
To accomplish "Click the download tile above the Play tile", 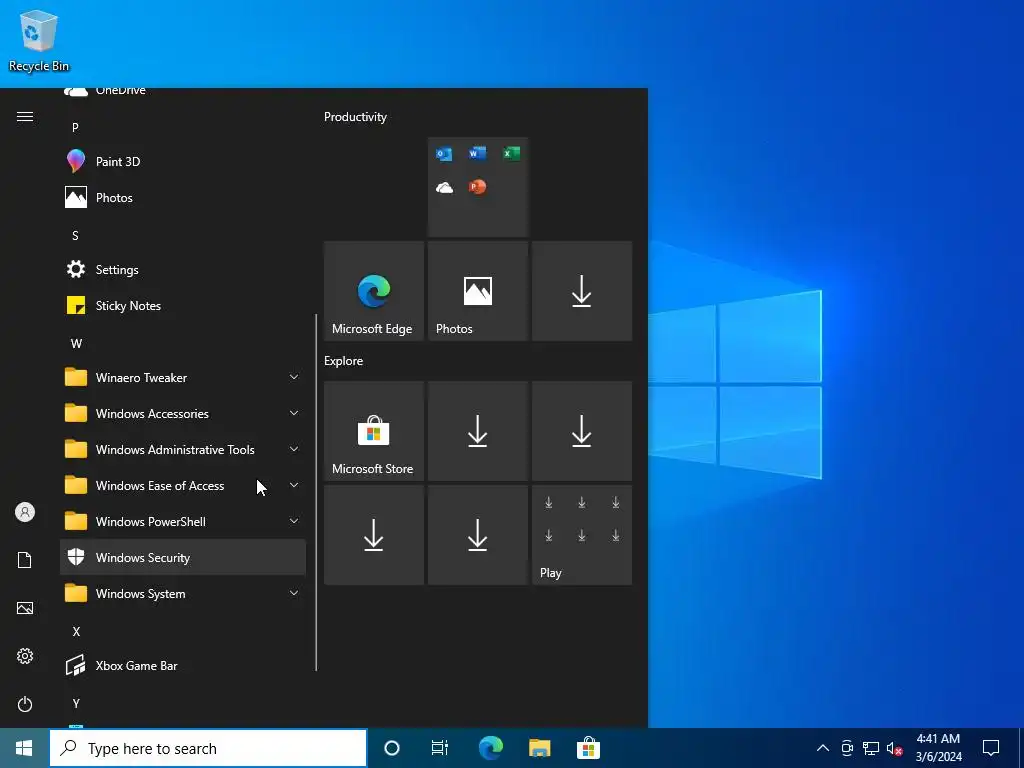I will click(582, 431).
